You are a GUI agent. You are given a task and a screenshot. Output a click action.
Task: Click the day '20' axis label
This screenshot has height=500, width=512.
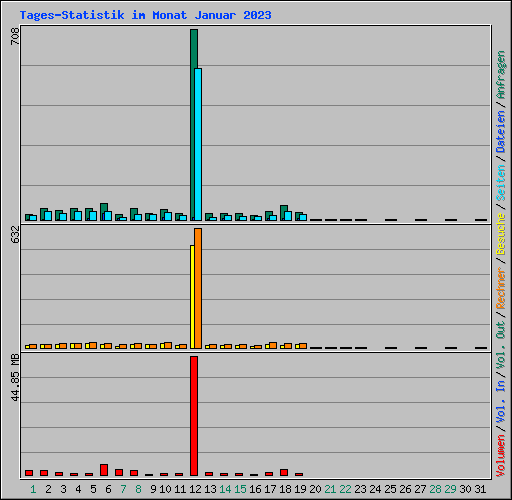pyautogui.click(x=315, y=489)
